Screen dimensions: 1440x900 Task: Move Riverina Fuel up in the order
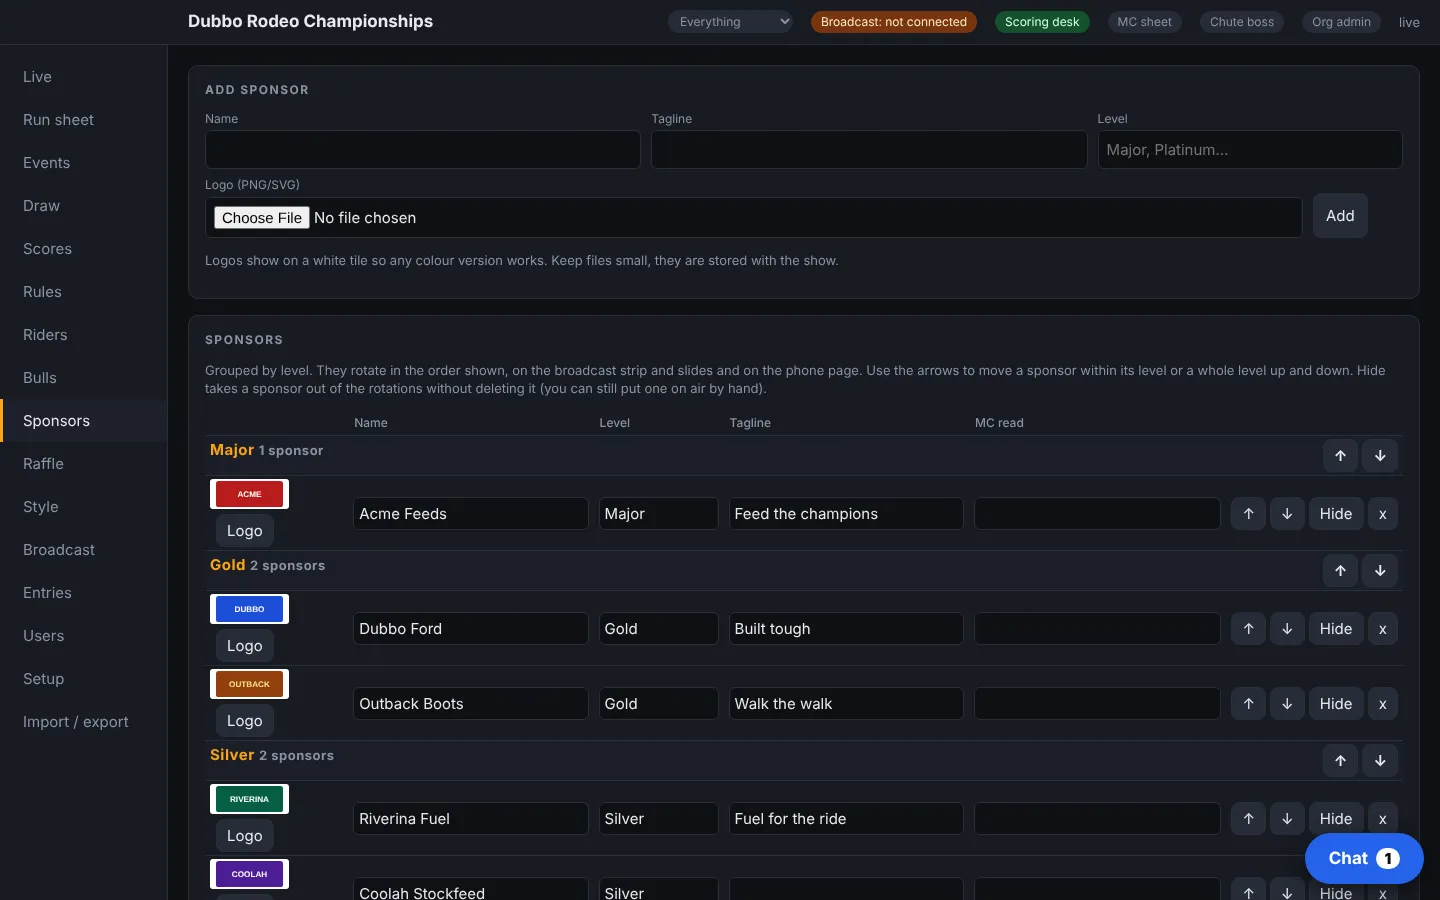click(x=1249, y=819)
